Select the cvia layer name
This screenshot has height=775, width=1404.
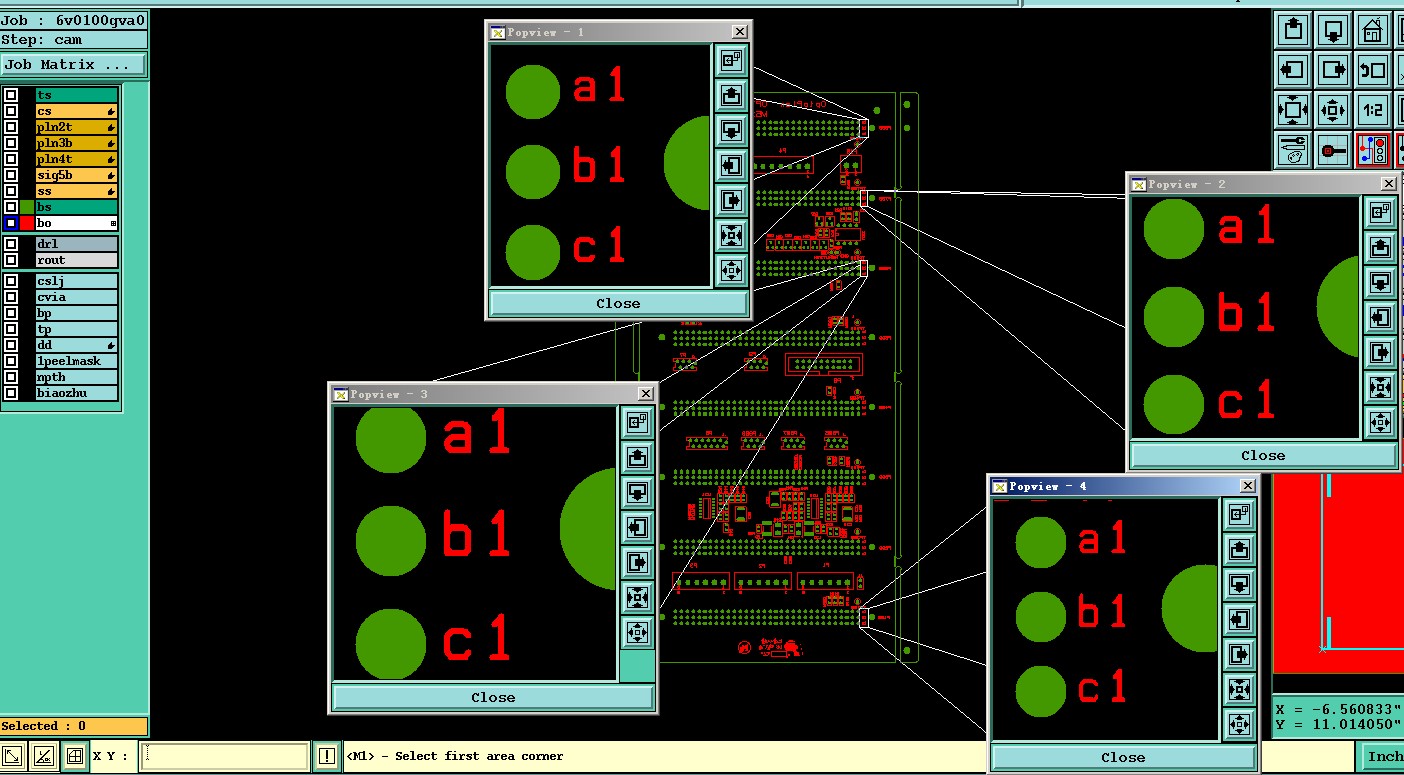coord(77,297)
